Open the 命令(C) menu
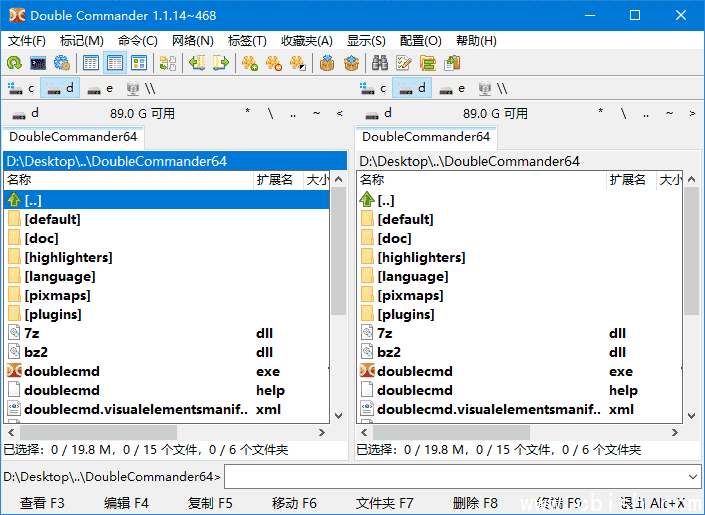The height and width of the screenshot is (515, 705). coord(137,41)
